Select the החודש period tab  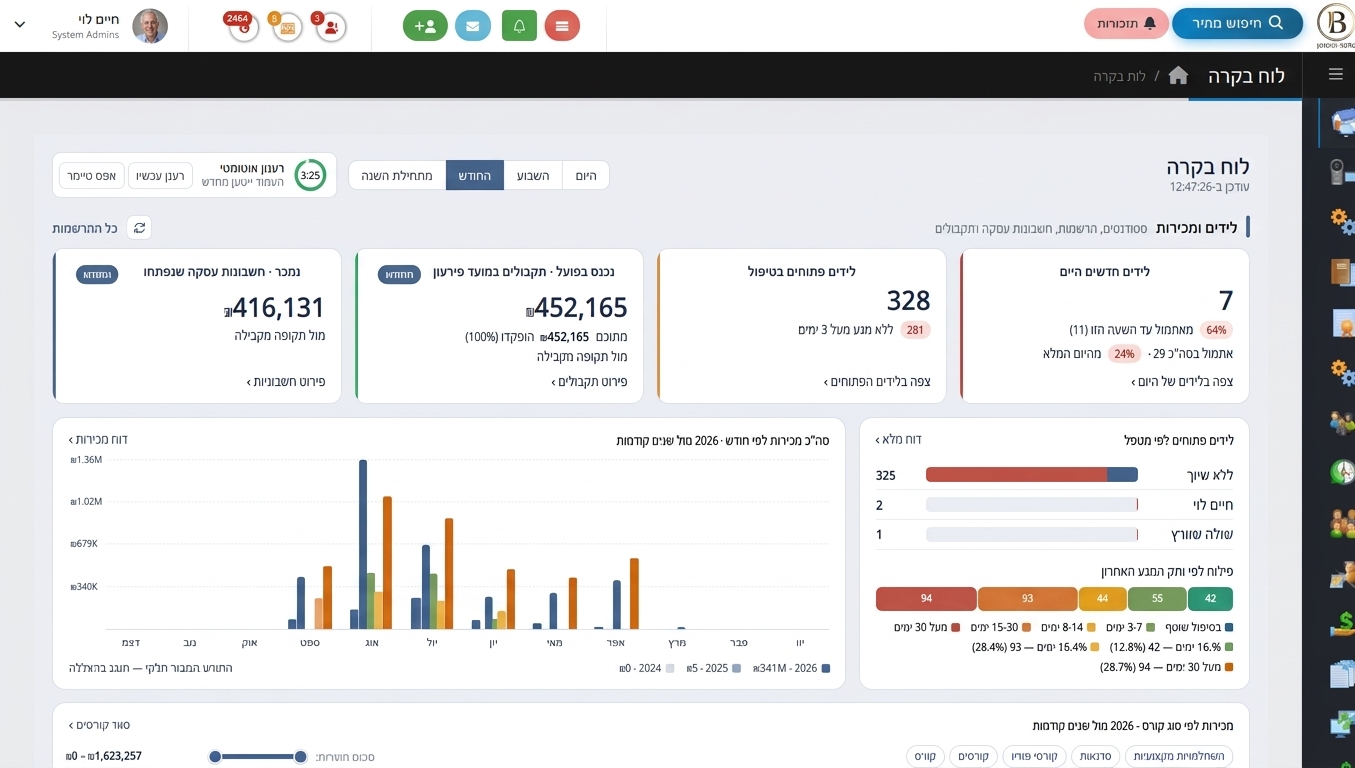(475, 175)
